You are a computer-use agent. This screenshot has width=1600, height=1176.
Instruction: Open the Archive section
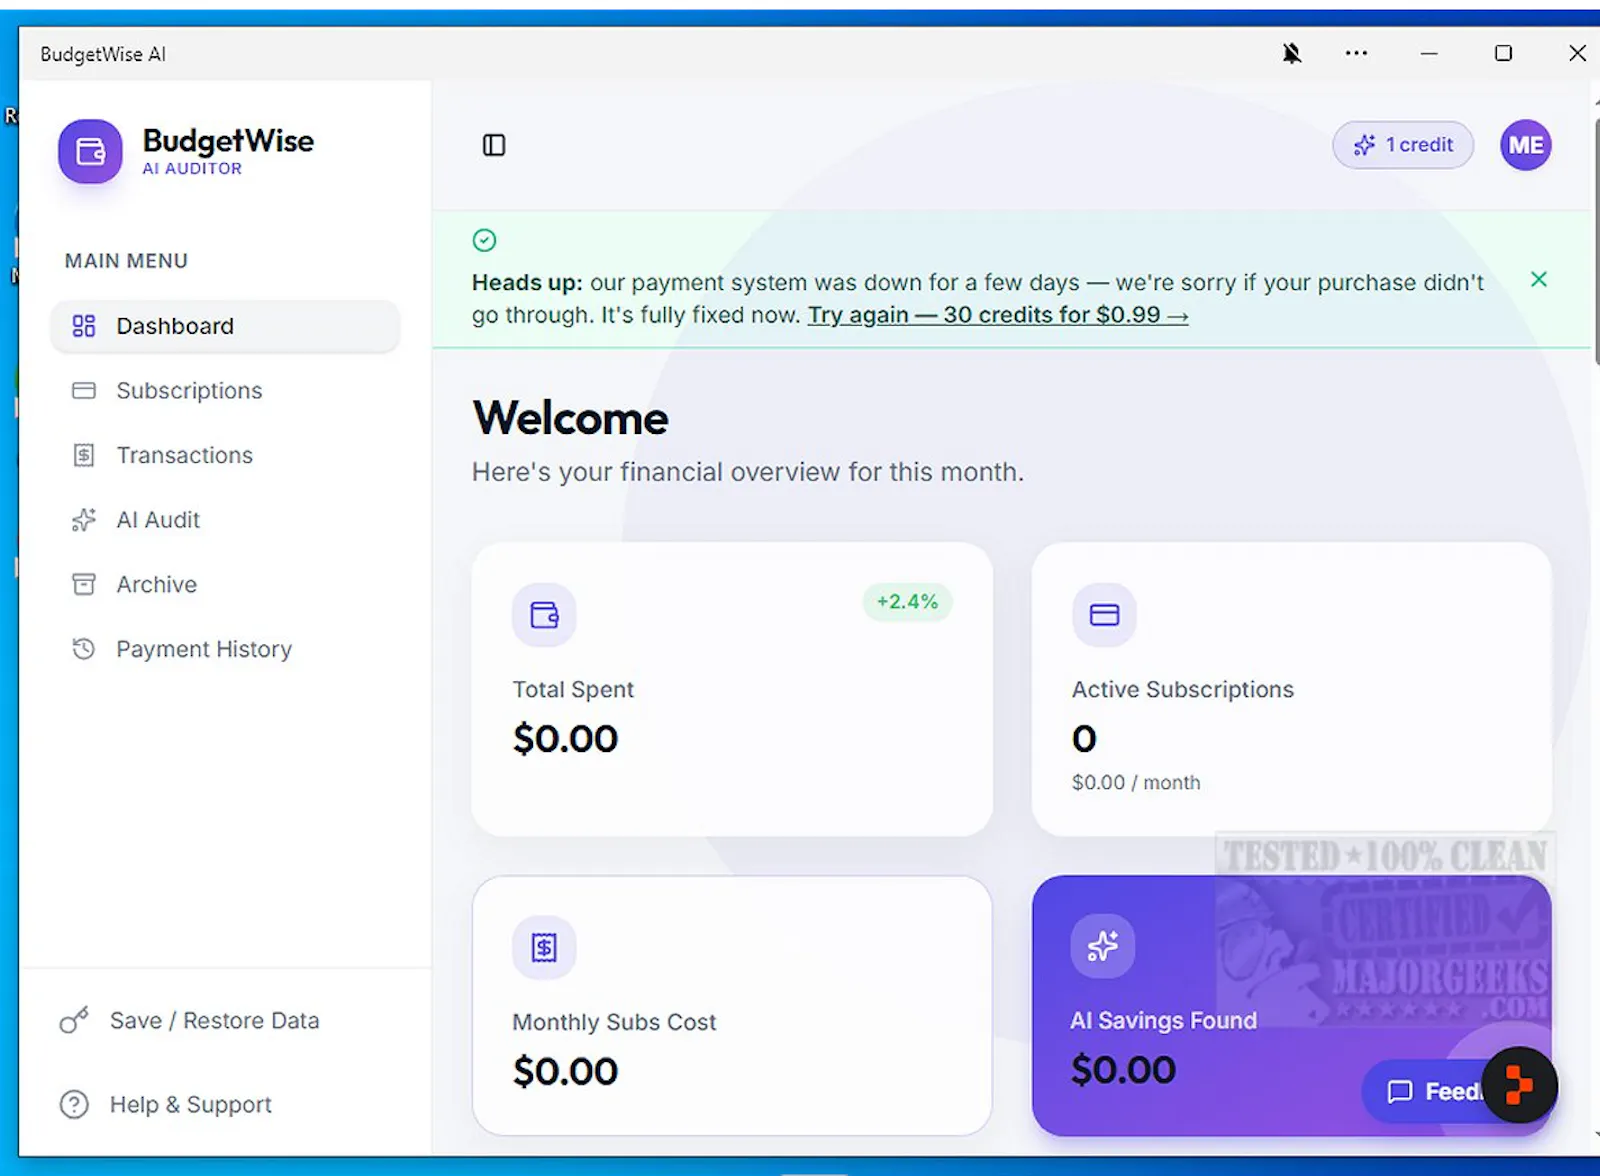click(x=226, y=584)
